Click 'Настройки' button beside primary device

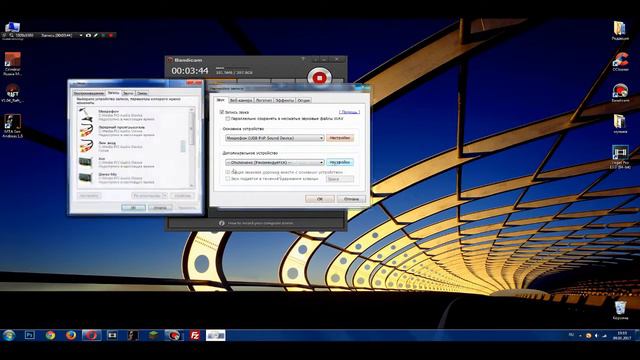point(340,138)
